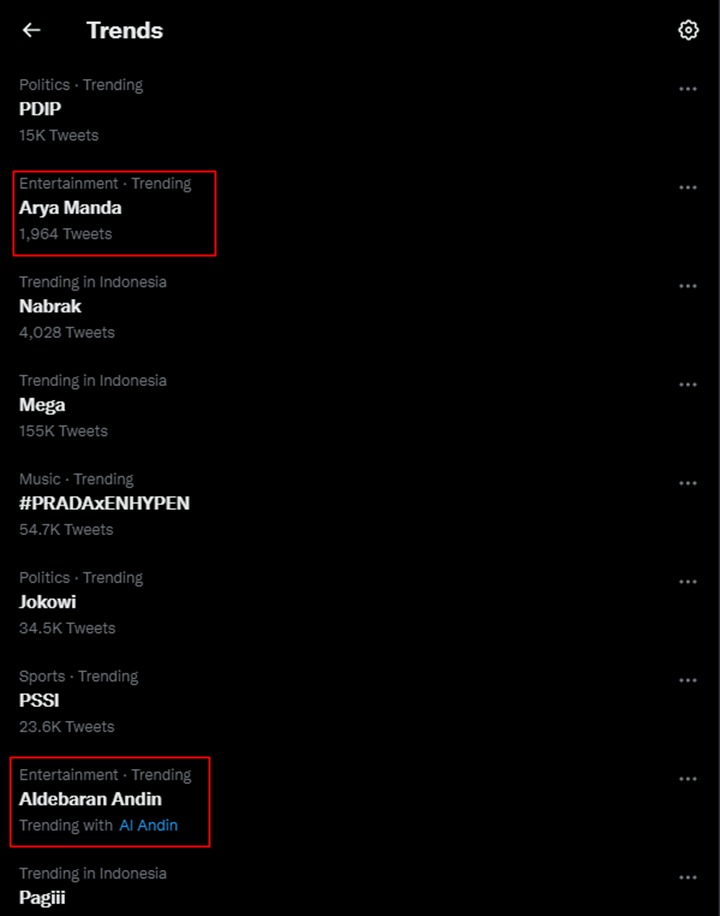Open the #PRADAxENHYPEN hashtag trend
This screenshot has width=720, height=916.
pos(104,504)
